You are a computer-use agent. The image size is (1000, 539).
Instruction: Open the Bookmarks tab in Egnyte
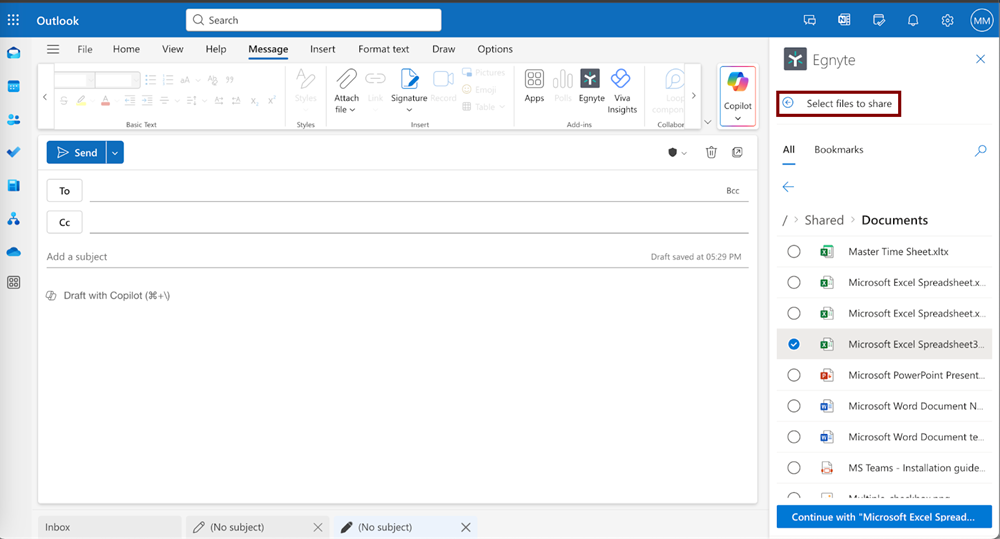[x=838, y=150]
